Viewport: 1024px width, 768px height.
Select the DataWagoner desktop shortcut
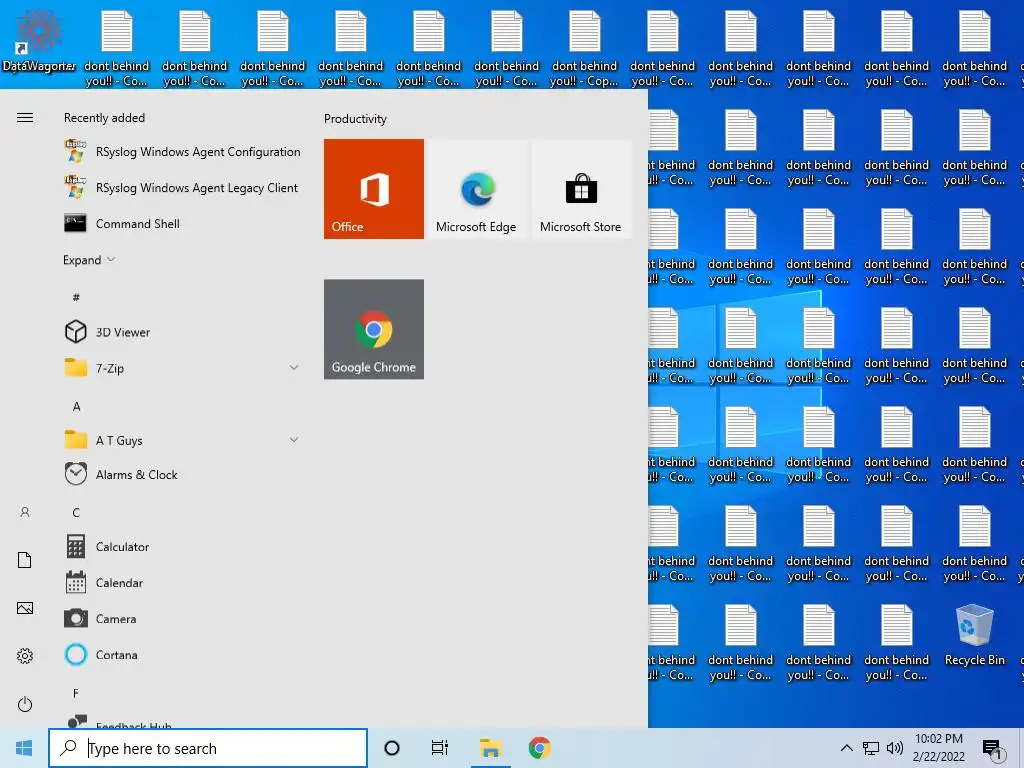pyautogui.click(x=39, y=40)
